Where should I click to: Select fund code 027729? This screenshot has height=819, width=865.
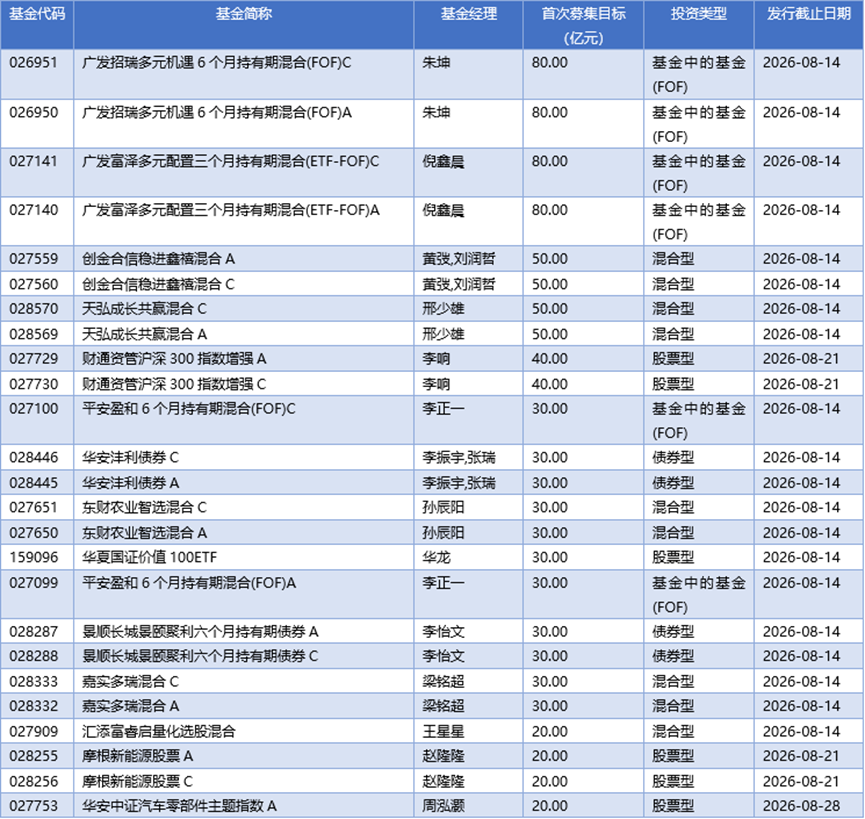tap(34, 359)
